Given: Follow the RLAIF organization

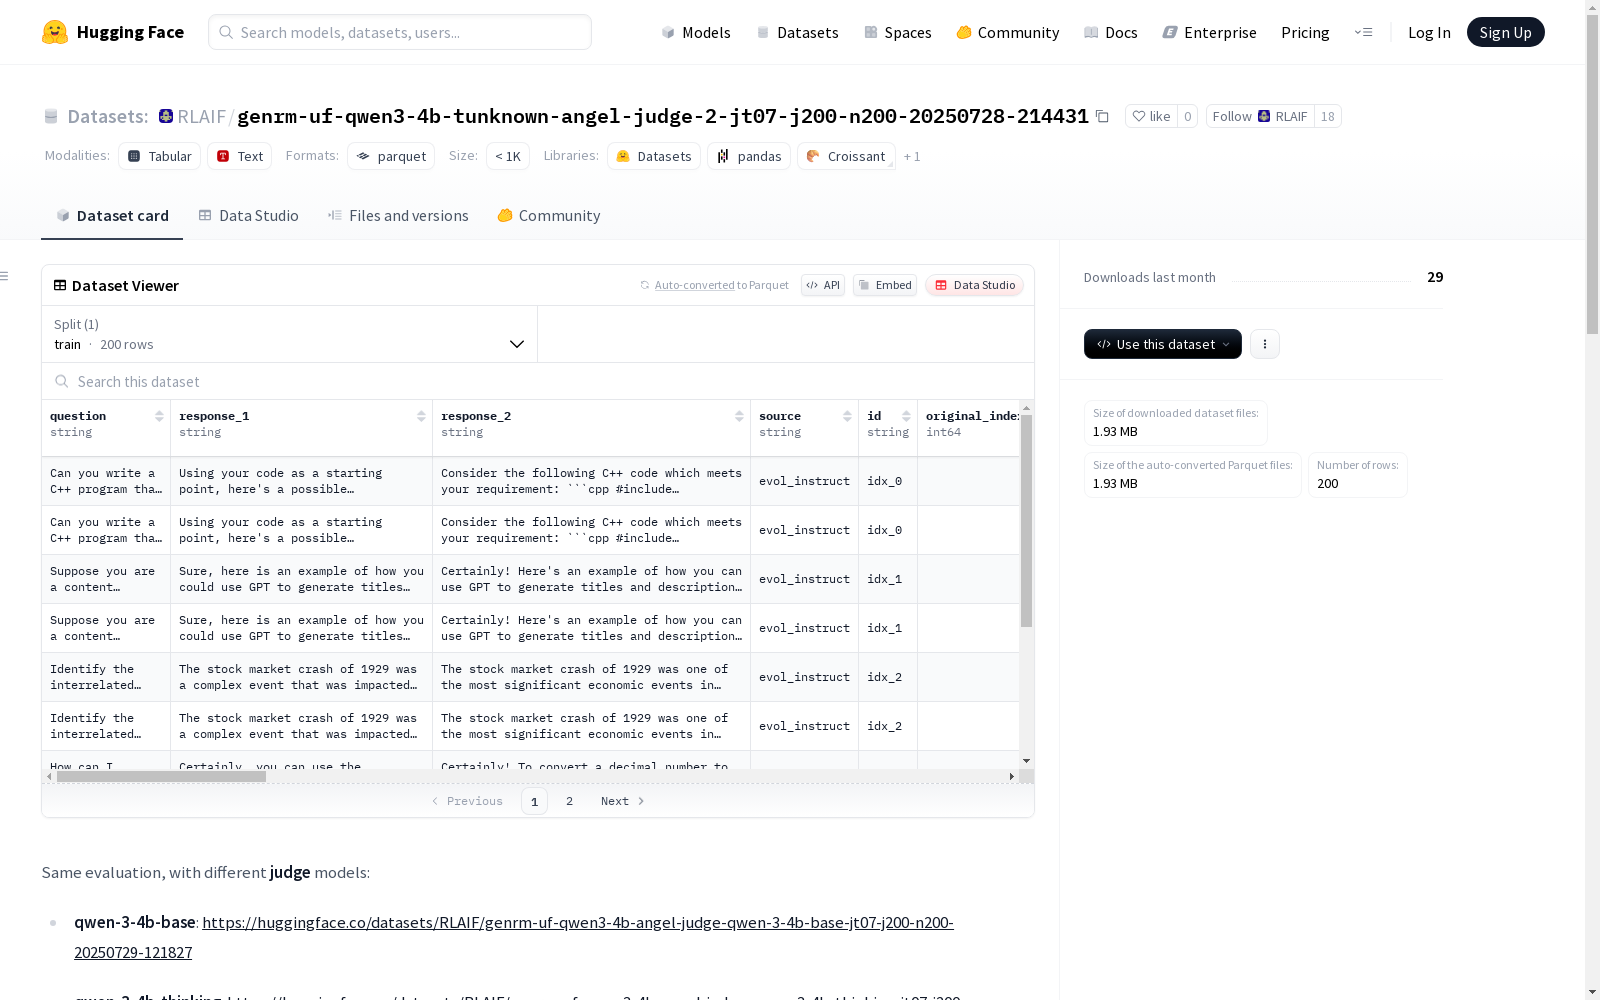Looking at the screenshot, I should point(1260,116).
